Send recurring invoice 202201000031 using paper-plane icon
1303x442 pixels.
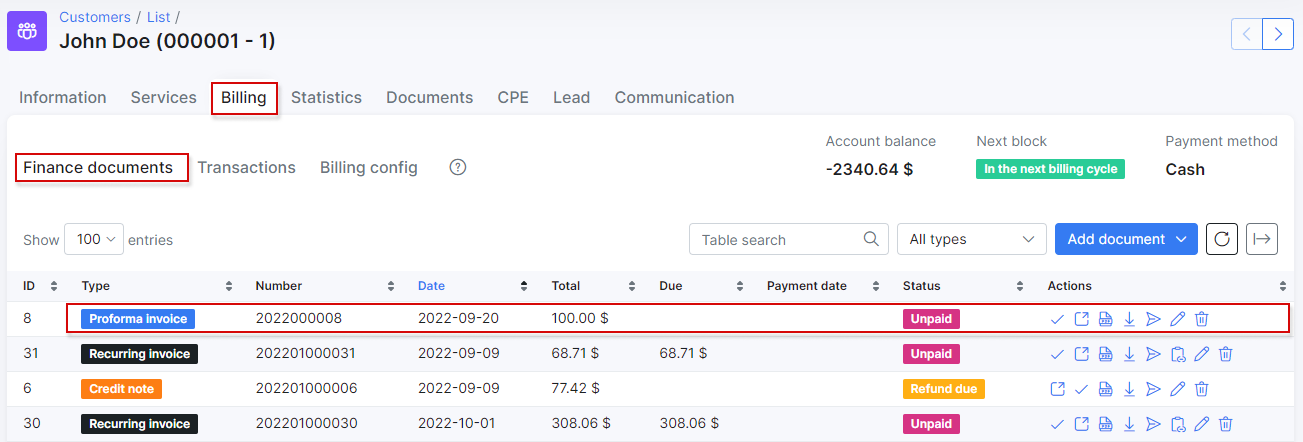(1153, 354)
